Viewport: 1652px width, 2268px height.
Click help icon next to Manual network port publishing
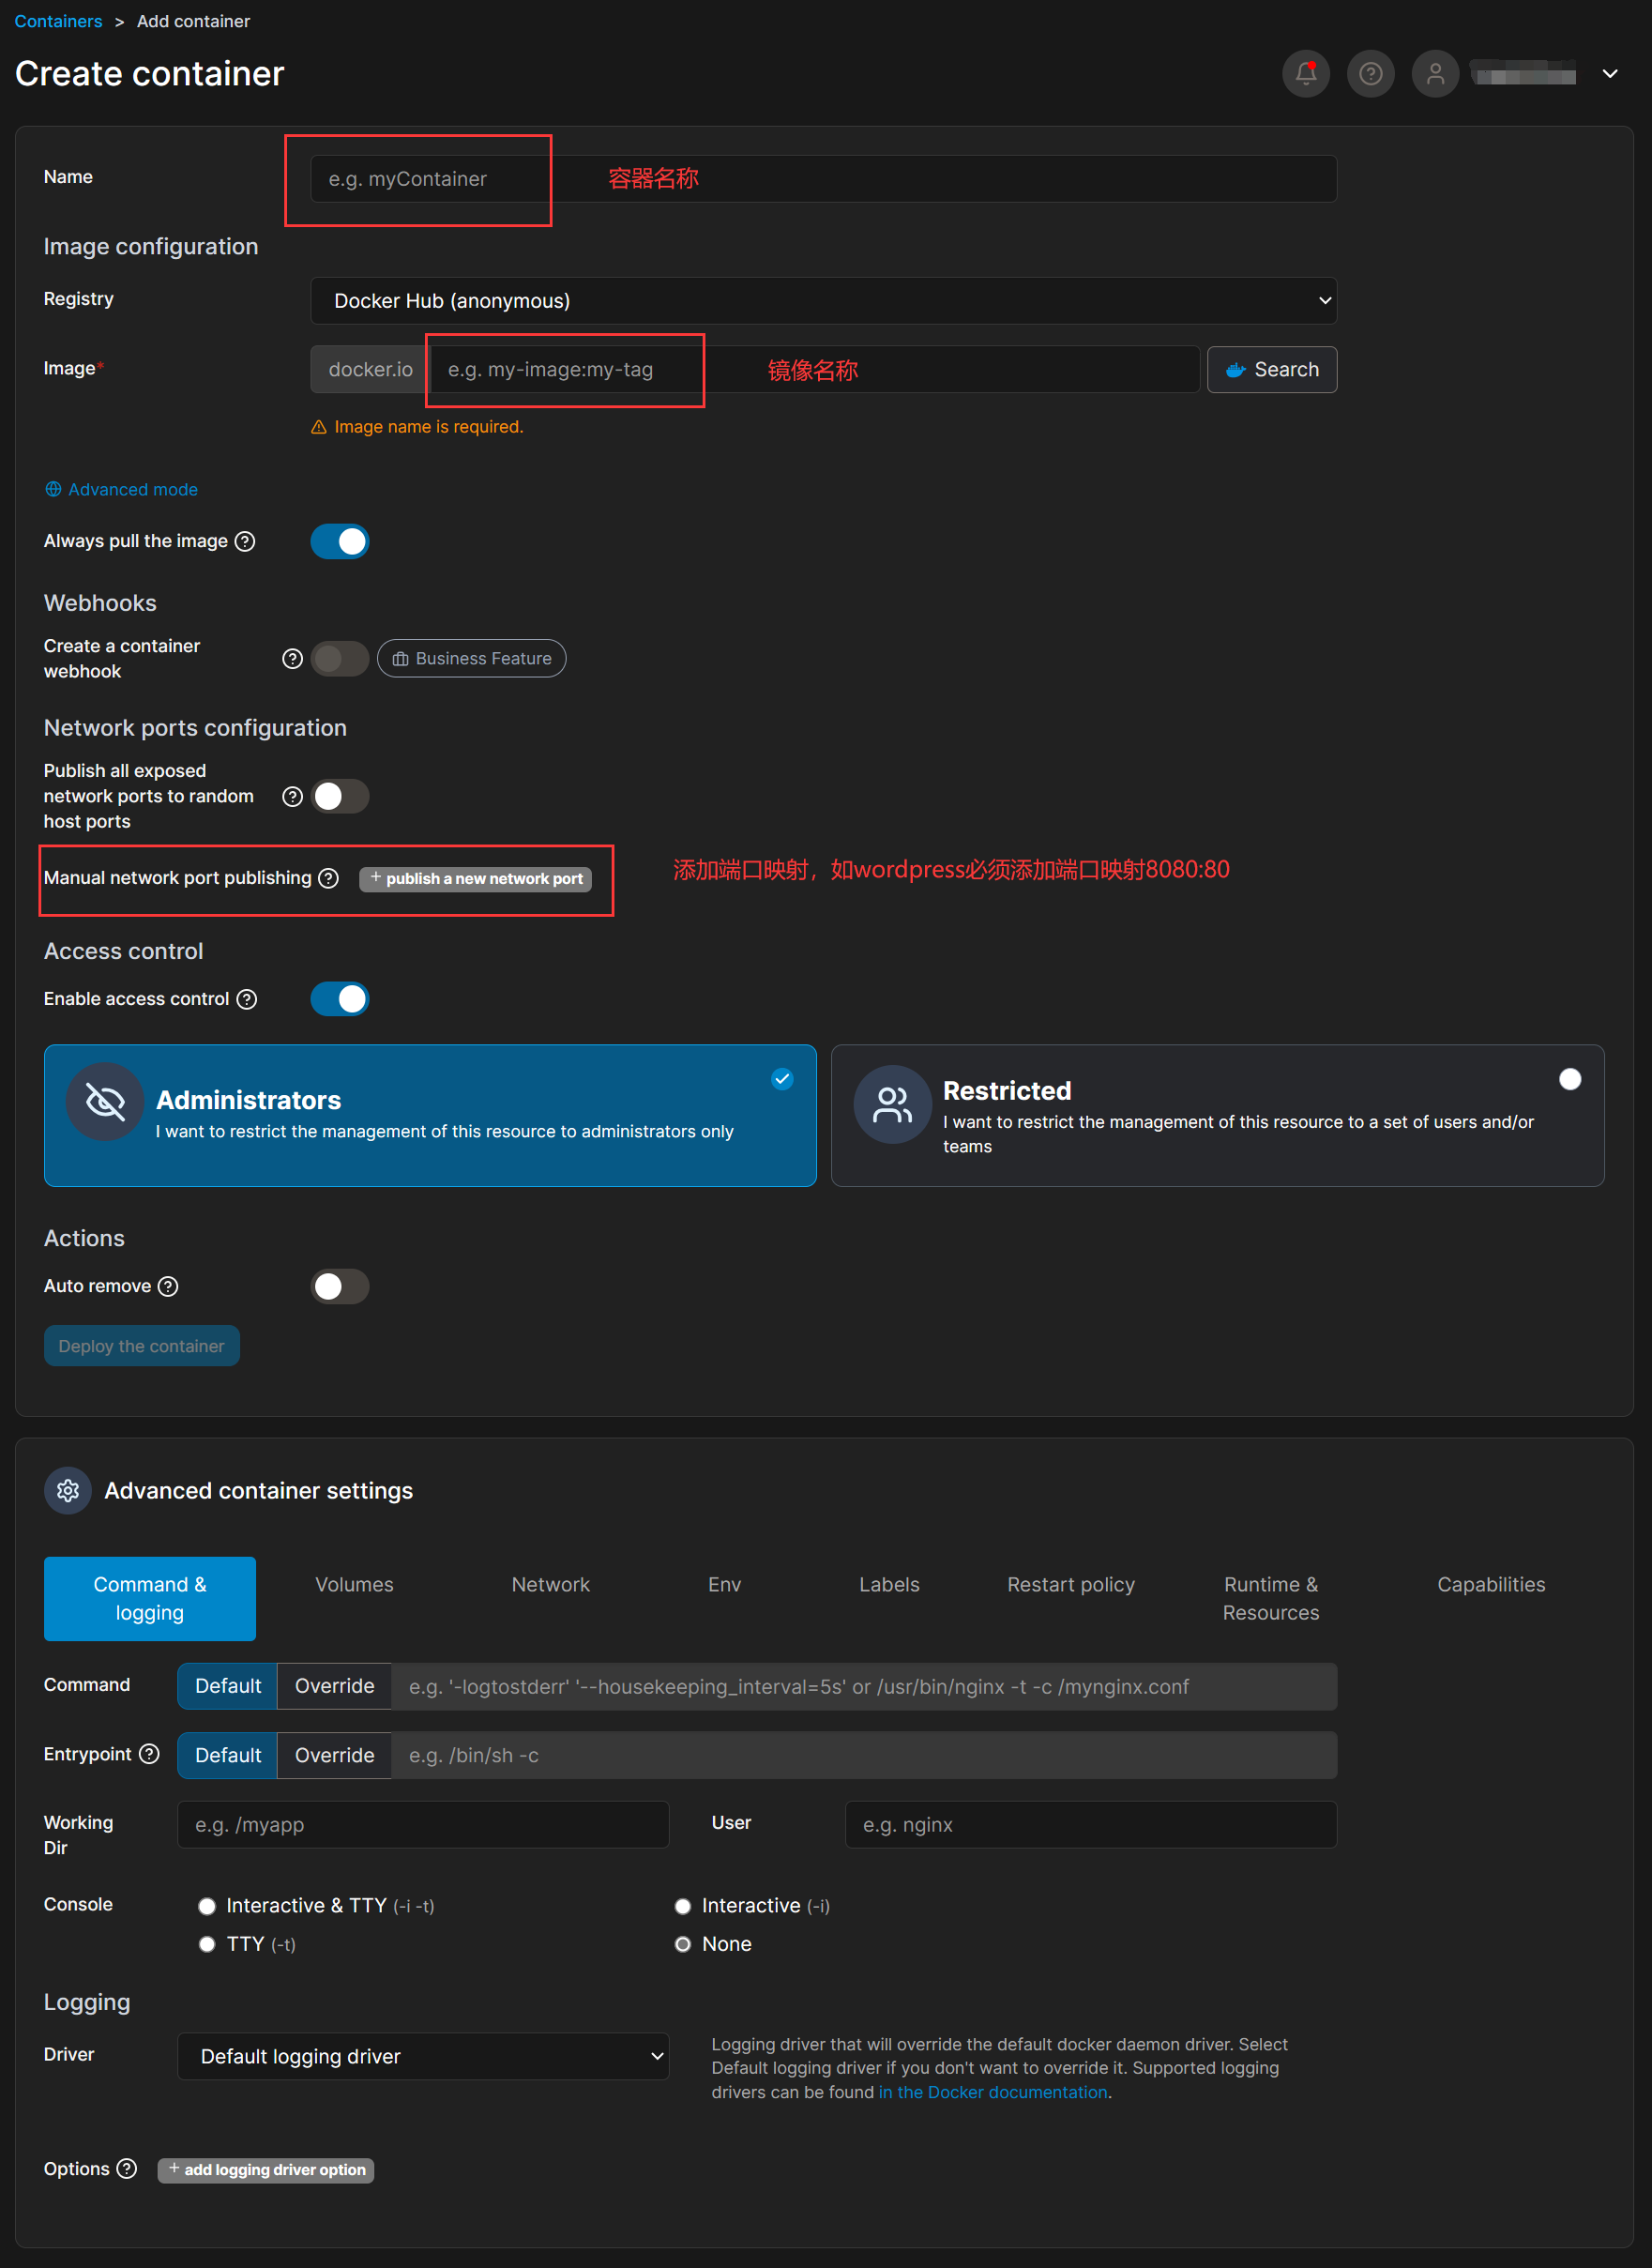[x=328, y=878]
